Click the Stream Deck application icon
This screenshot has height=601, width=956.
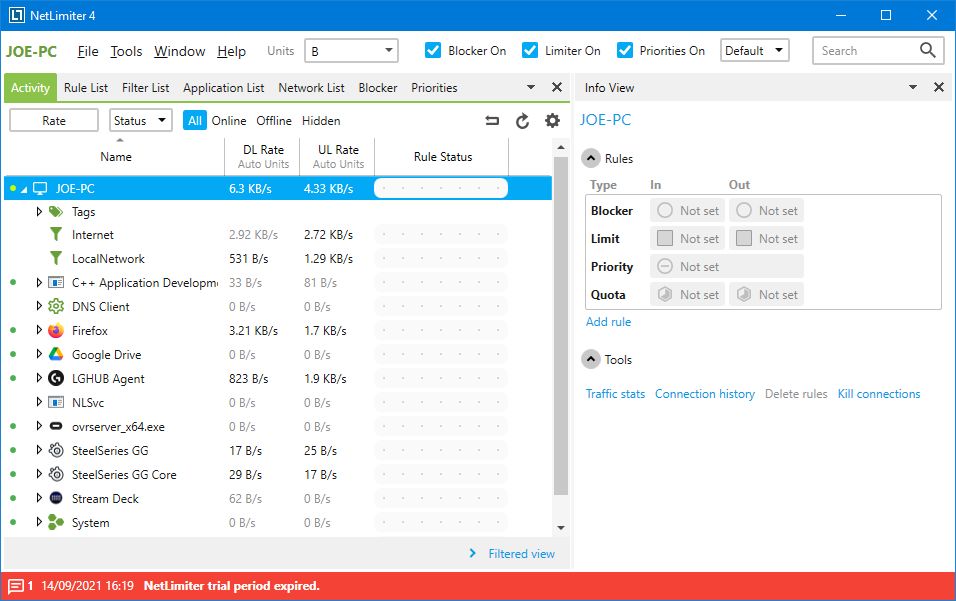pos(56,498)
